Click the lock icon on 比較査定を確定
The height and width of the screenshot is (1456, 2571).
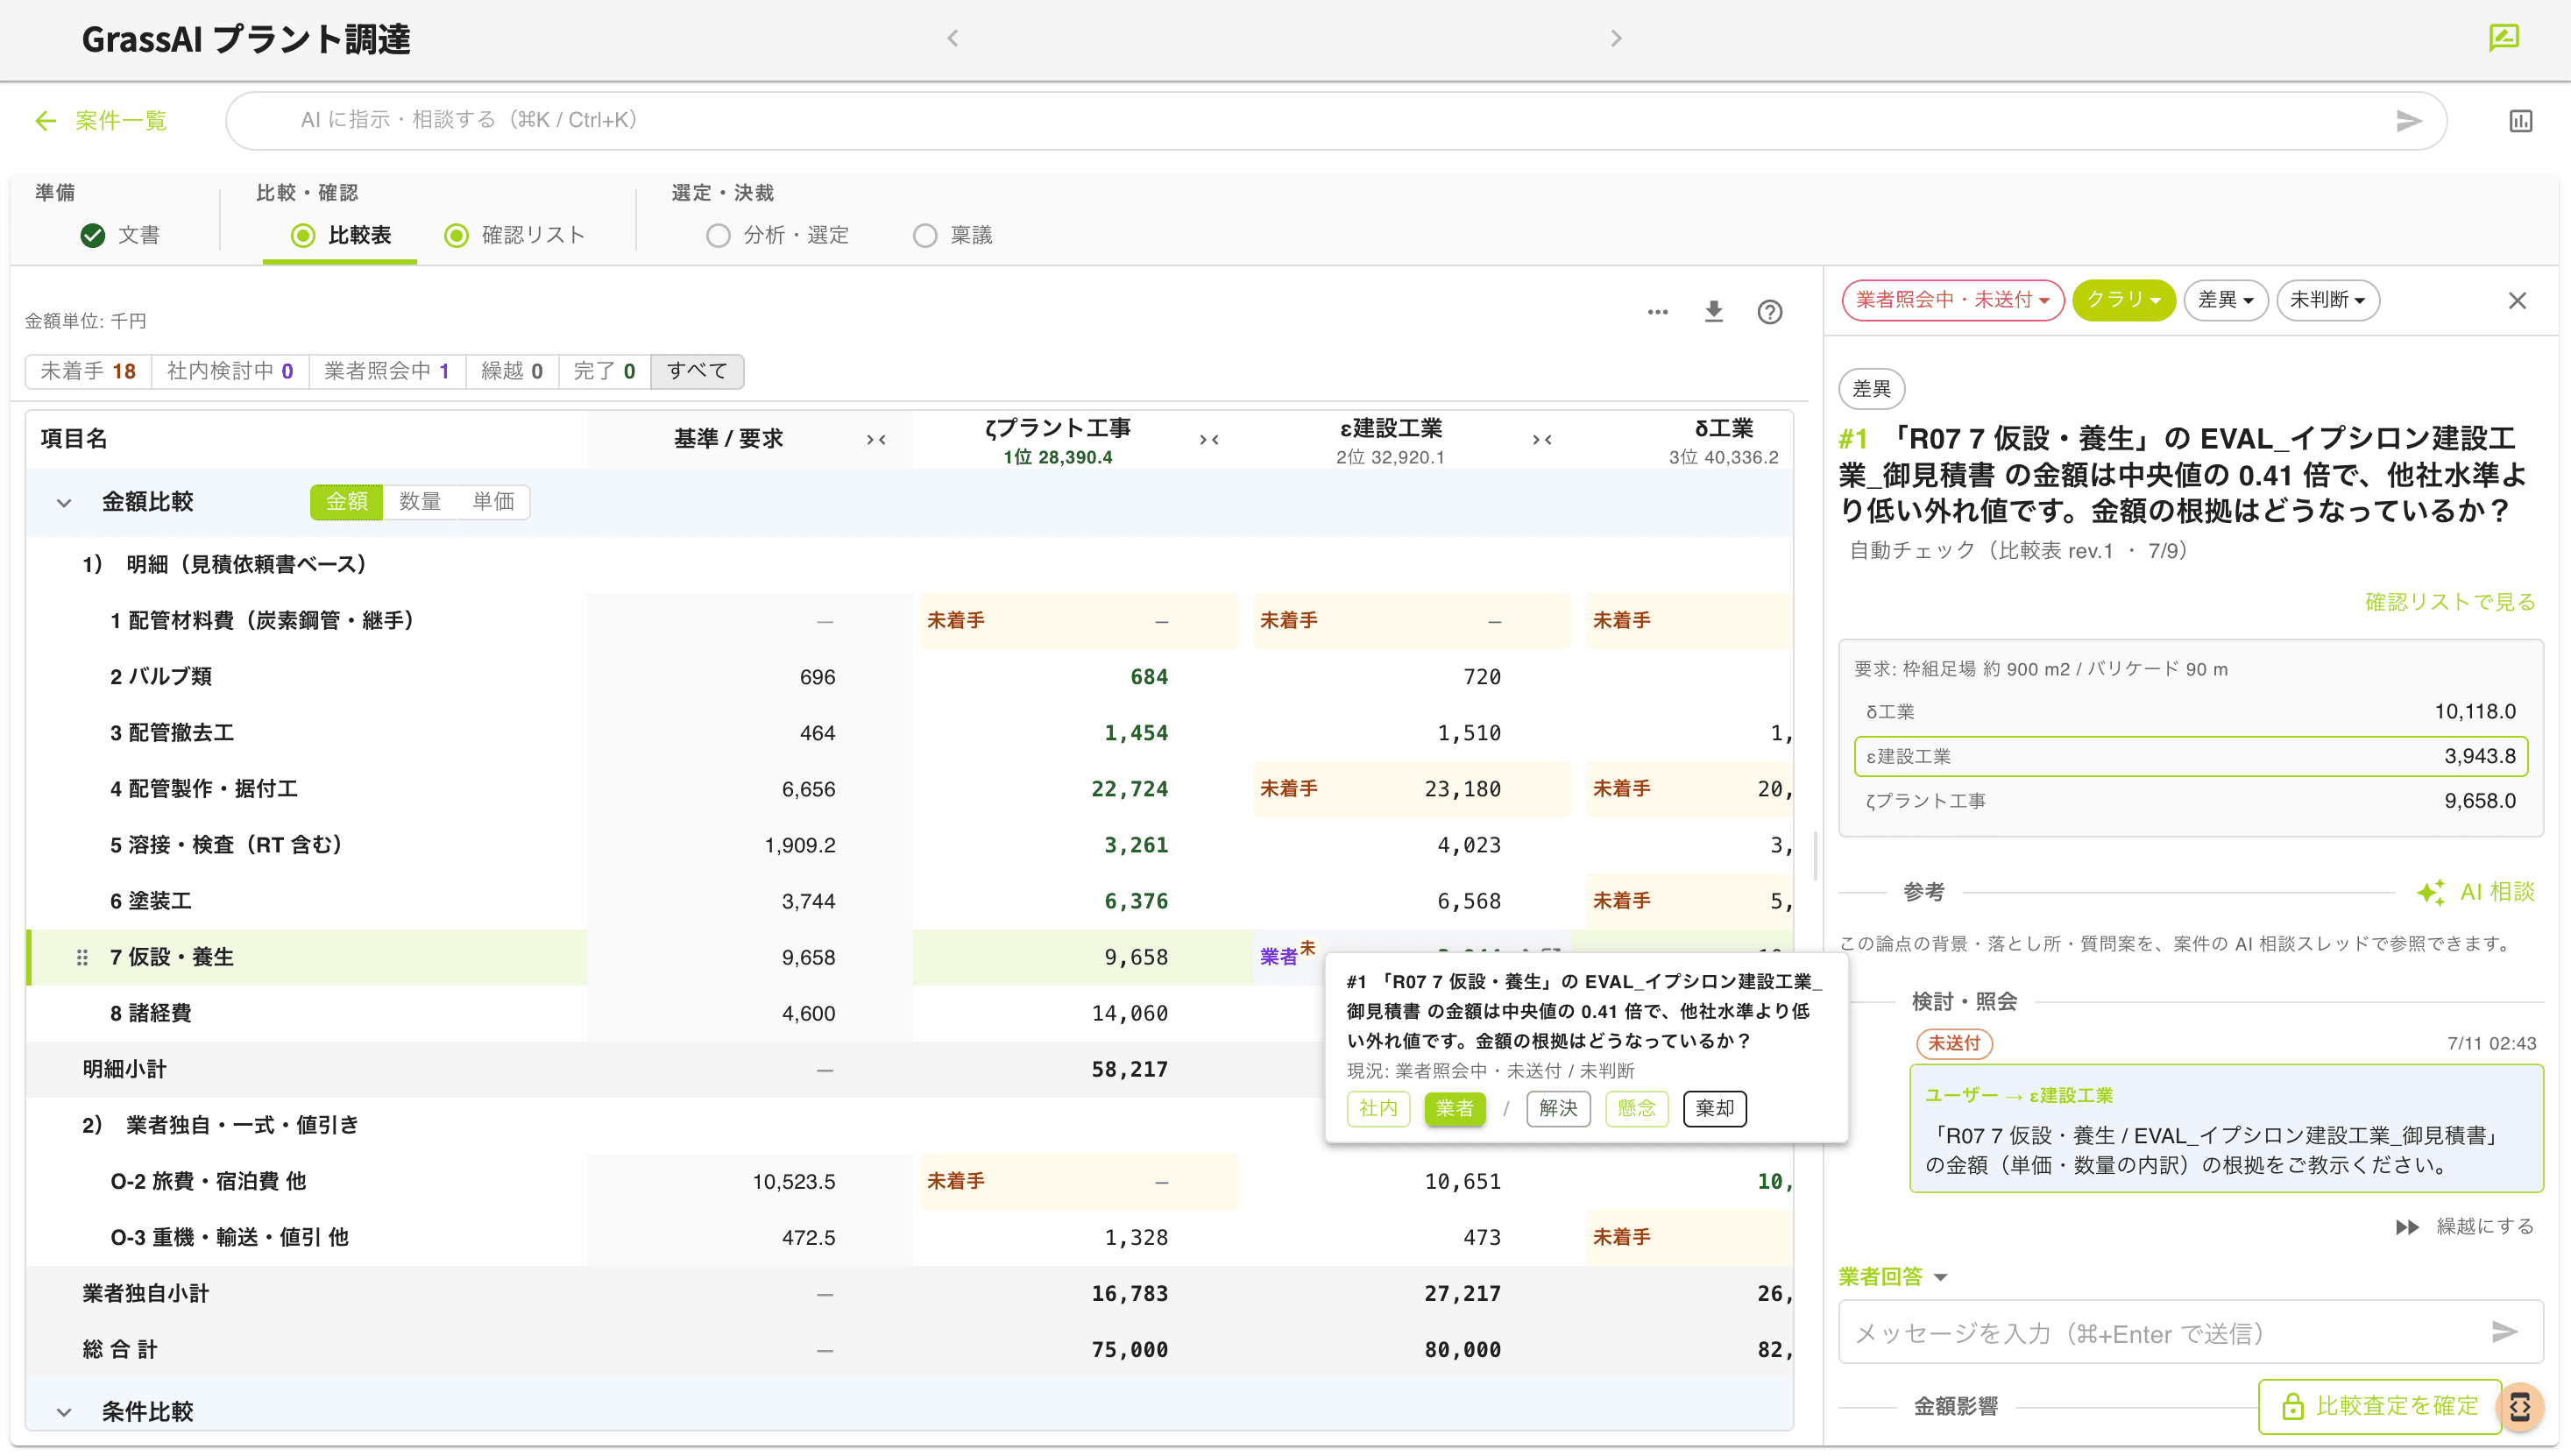[x=2292, y=1407]
